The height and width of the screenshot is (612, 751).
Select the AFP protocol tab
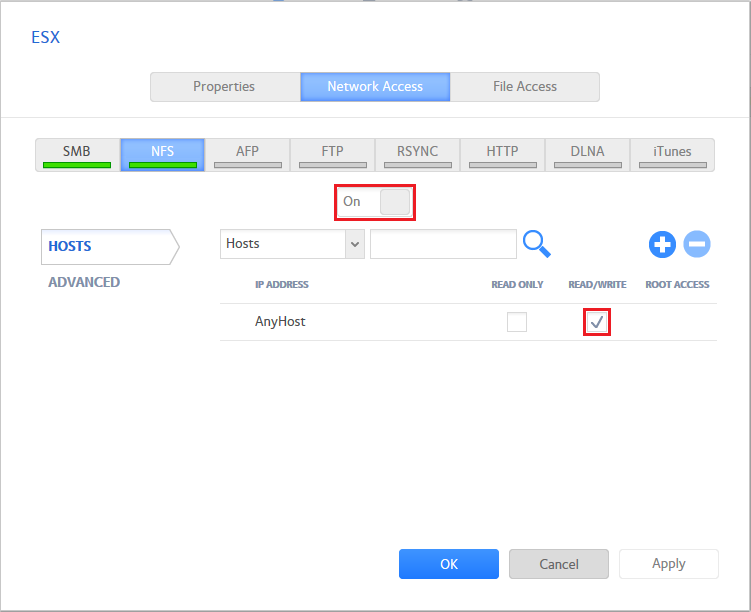[x=247, y=154]
